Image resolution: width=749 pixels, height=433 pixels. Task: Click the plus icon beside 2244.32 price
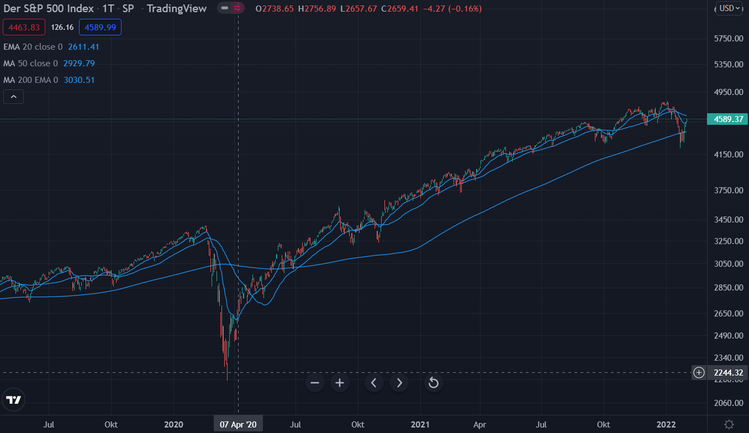698,373
